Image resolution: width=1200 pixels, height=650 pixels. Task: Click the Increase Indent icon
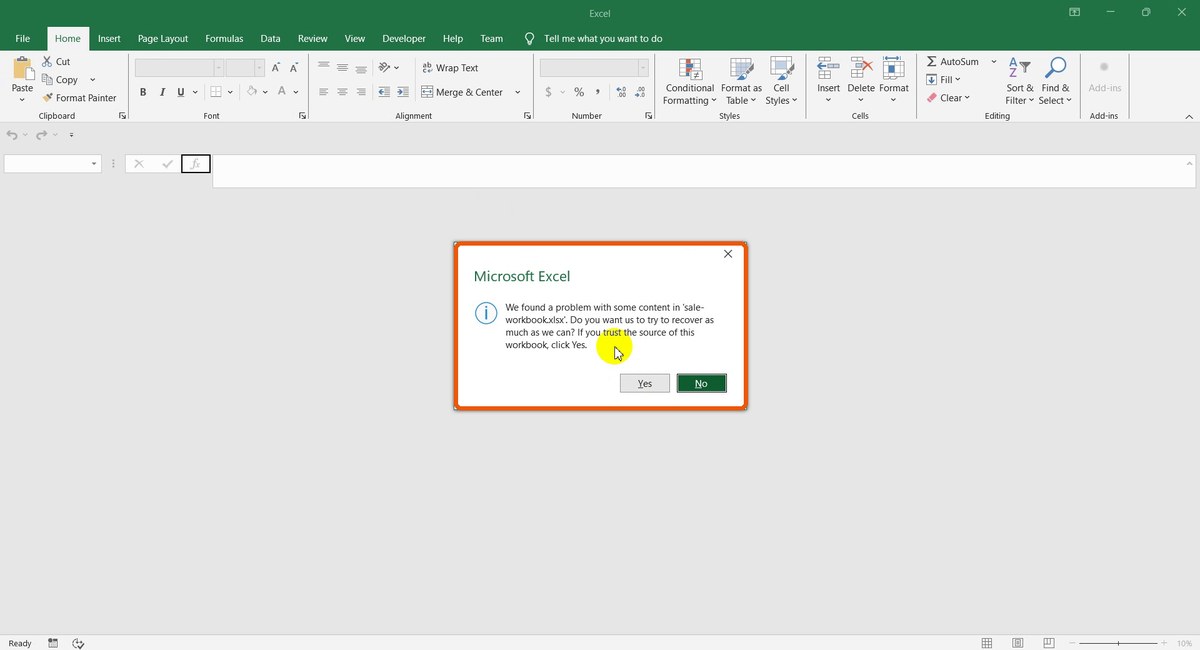point(402,92)
